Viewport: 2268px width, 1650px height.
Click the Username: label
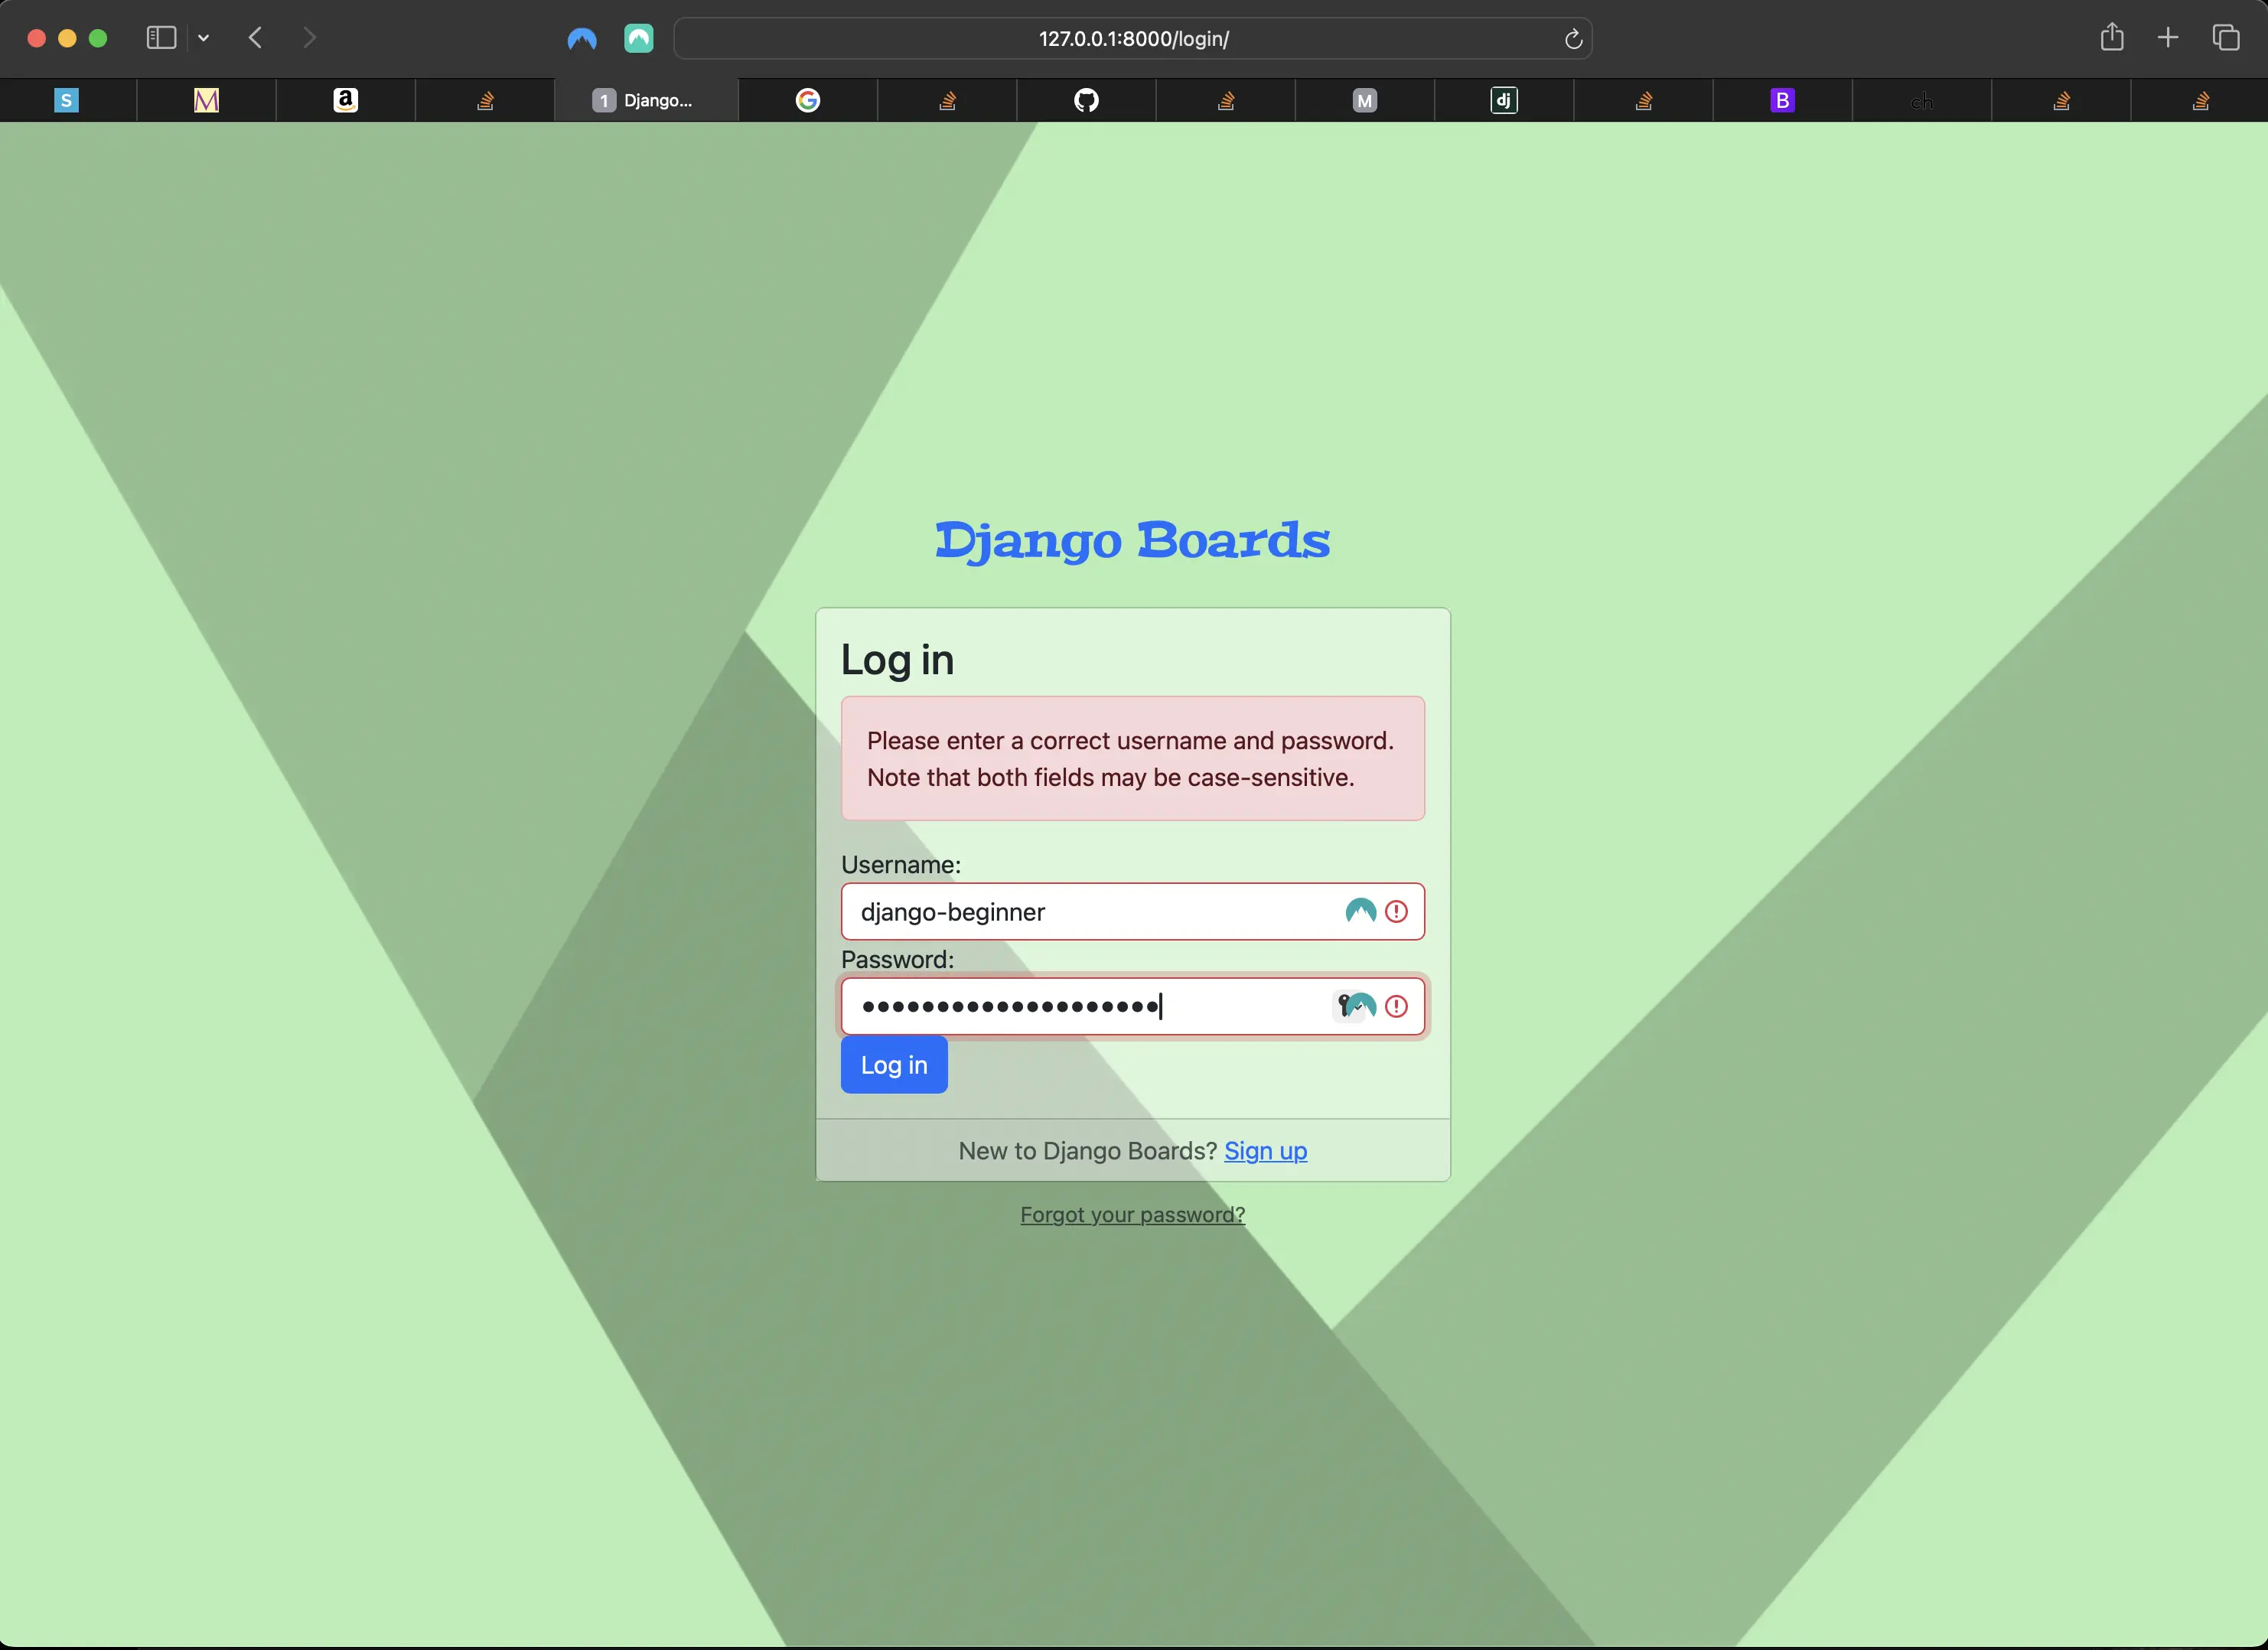pyautogui.click(x=901, y=864)
